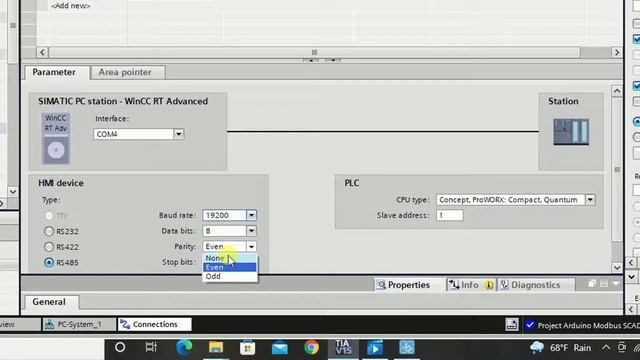Select None in the parity dropdown list
The height and width of the screenshot is (360, 640).
click(230, 258)
